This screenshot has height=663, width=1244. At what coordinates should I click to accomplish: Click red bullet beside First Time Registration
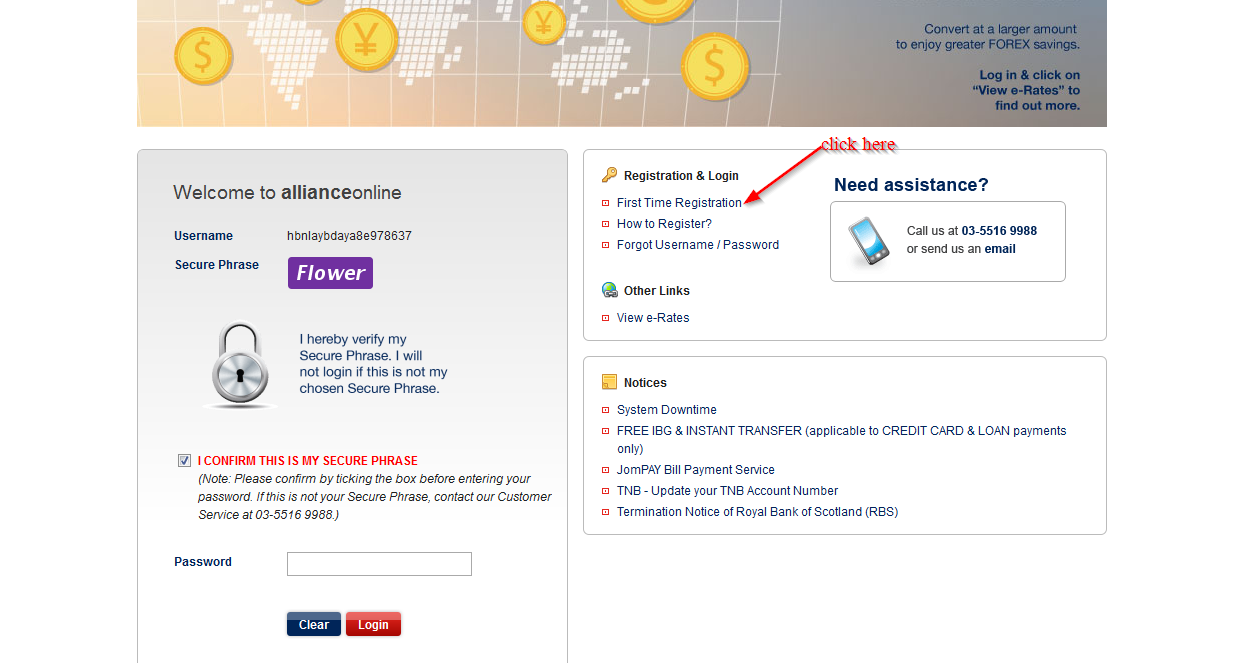click(x=605, y=203)
